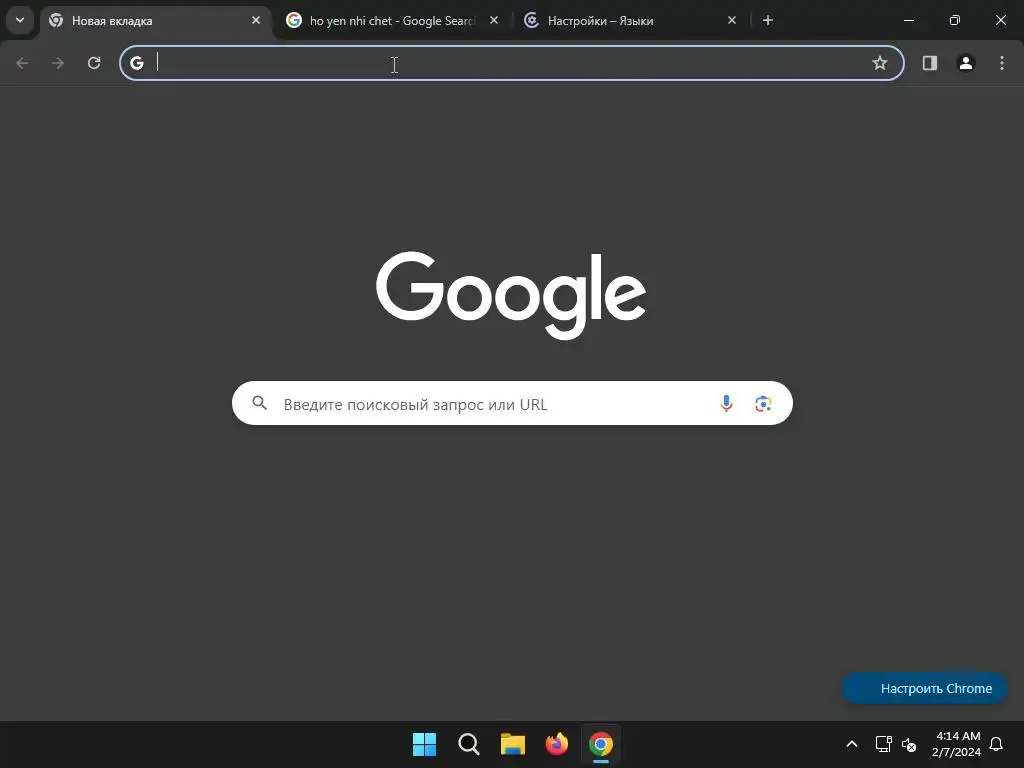Reload the current page
The width and height of the screenshot is (1024, 768).
coord(94,63)
